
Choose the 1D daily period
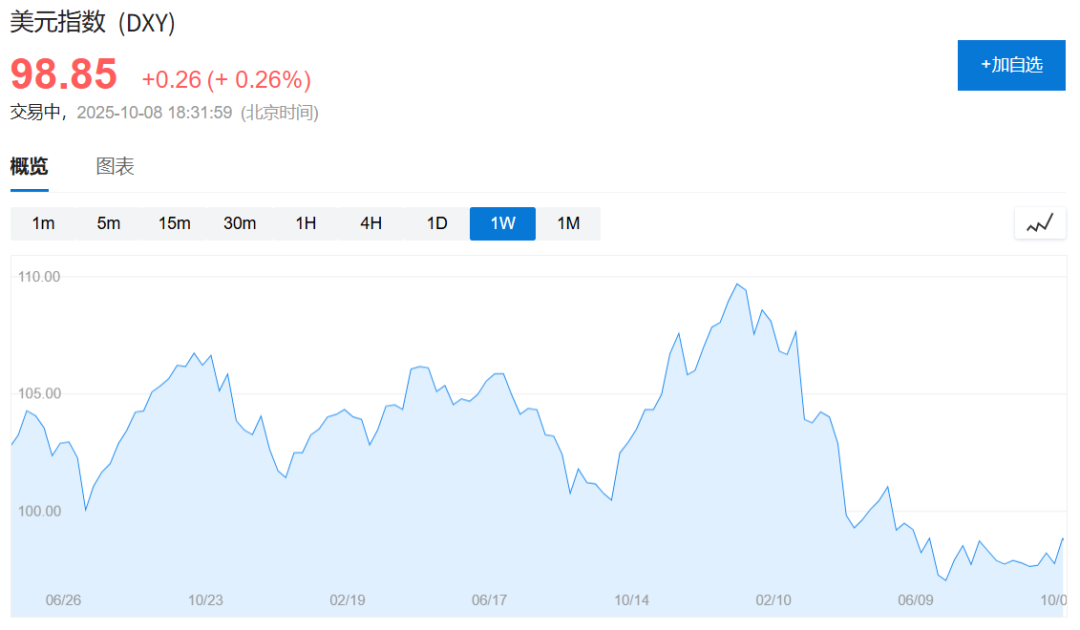coord(437,224)
